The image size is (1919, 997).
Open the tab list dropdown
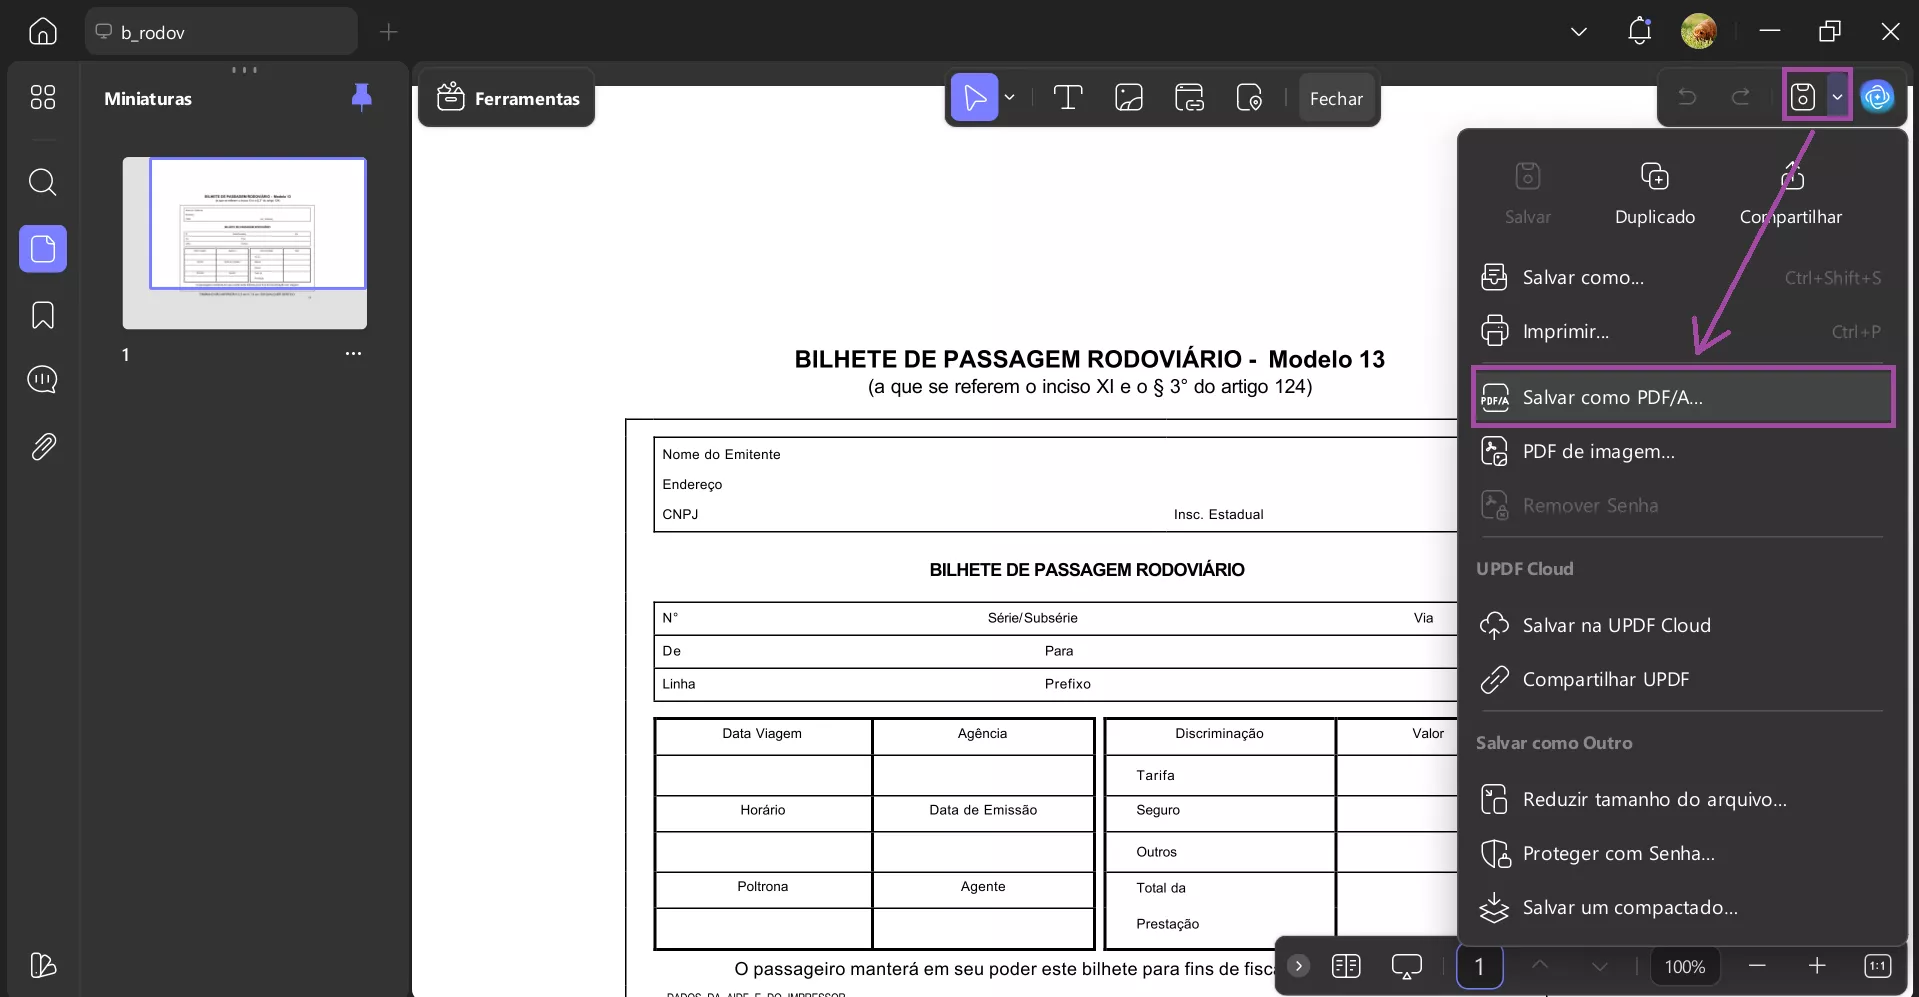click(1578, 31)
